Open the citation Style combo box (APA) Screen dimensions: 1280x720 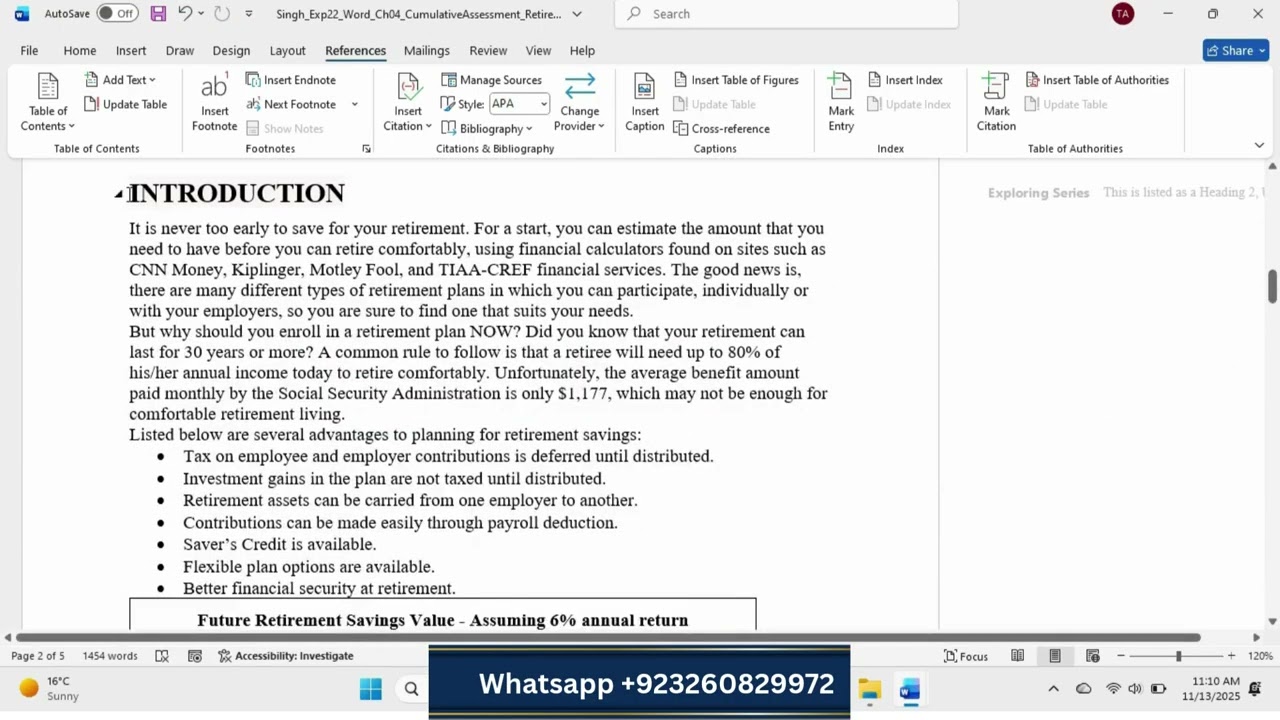click(519, 104)
